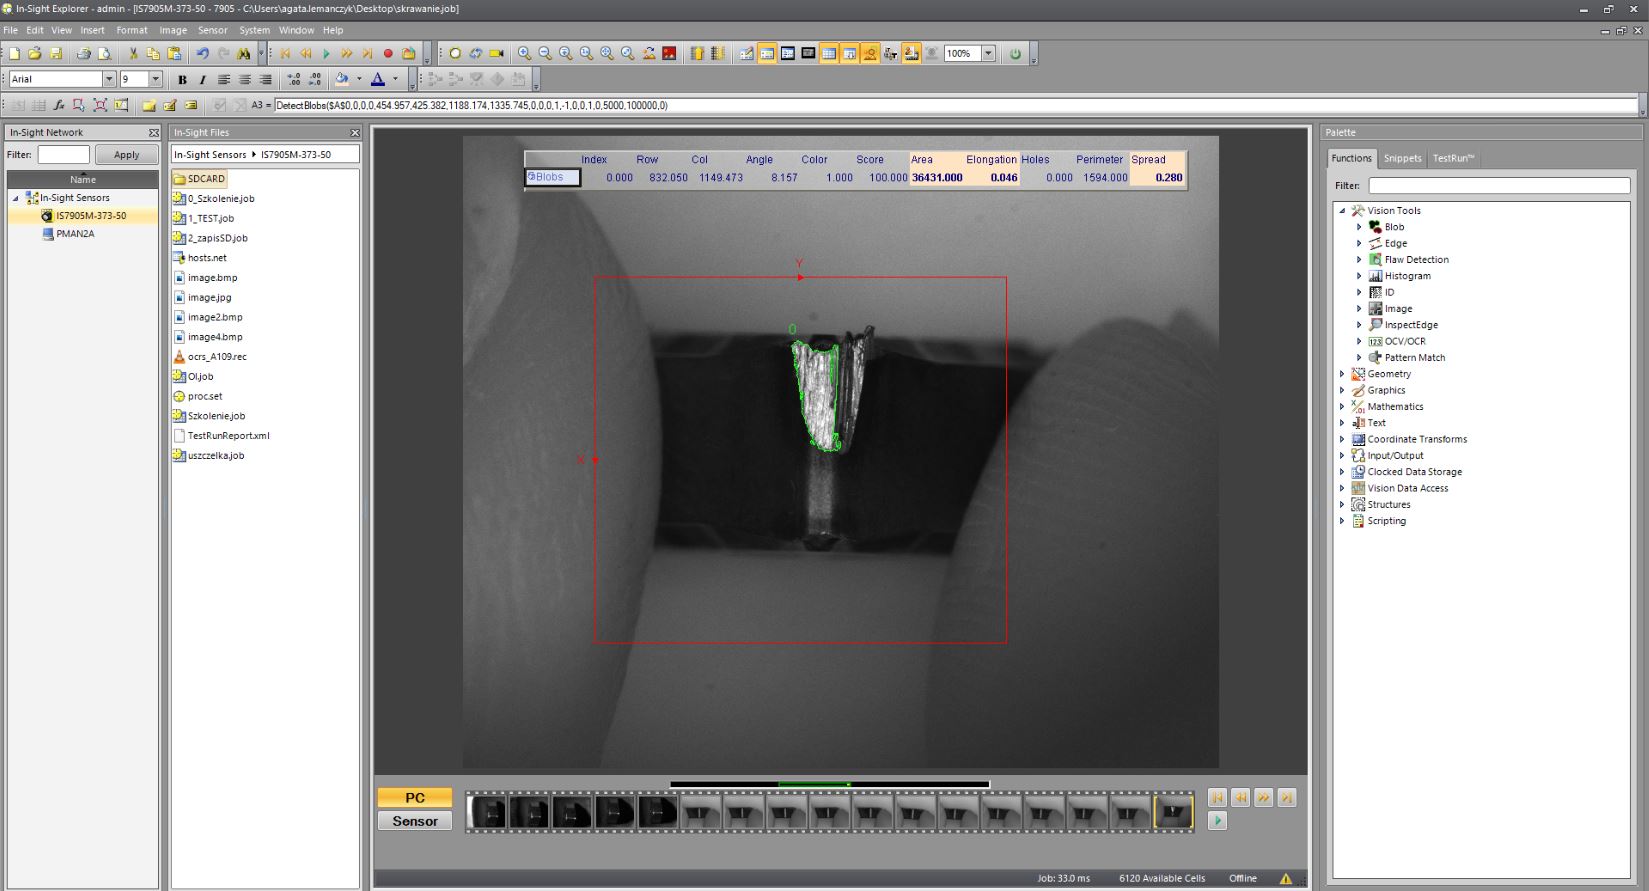This screenshot has height=891, width=1649.
Task: Select the highlighted last filmstrip thumbnail
Action: [x=1174, y=812]
